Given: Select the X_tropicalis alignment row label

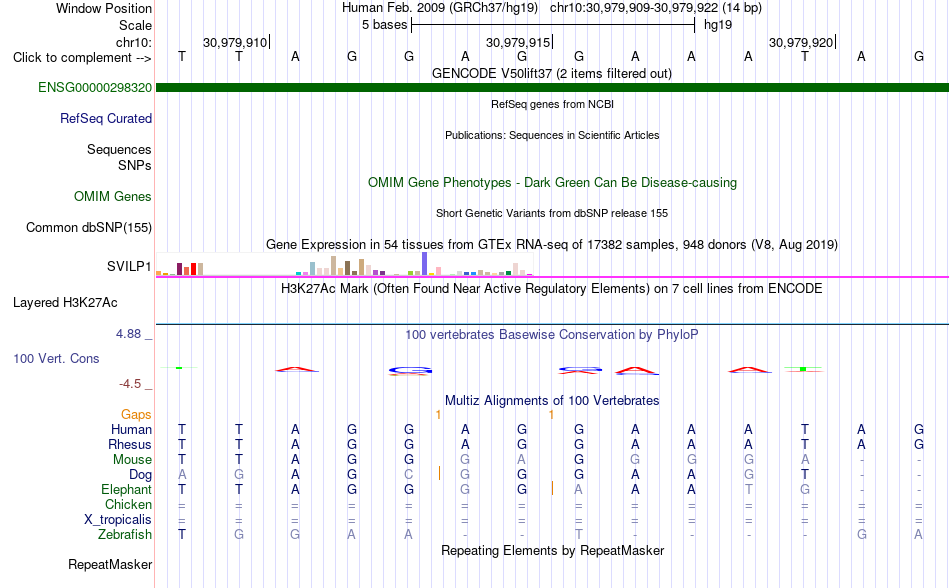Looking at the screenshot, I should 118,520.
